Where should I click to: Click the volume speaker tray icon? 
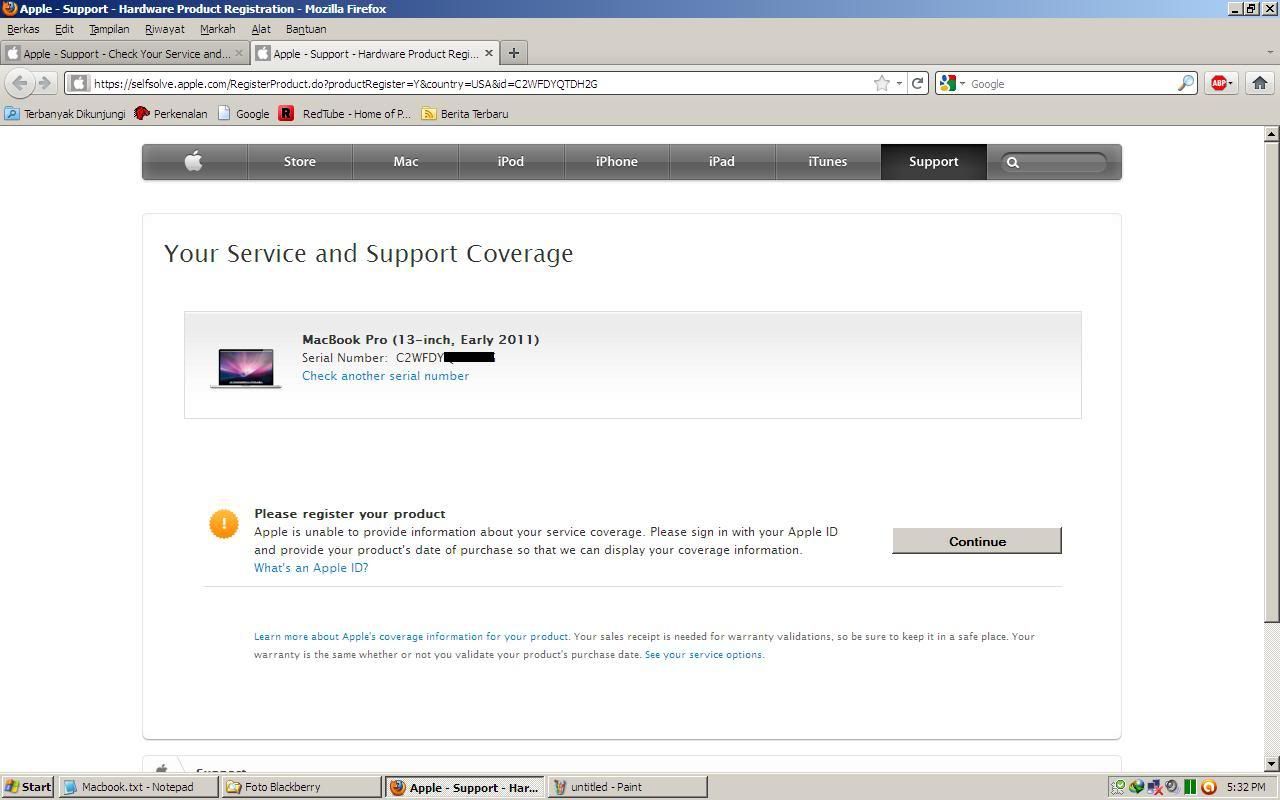1171,787
